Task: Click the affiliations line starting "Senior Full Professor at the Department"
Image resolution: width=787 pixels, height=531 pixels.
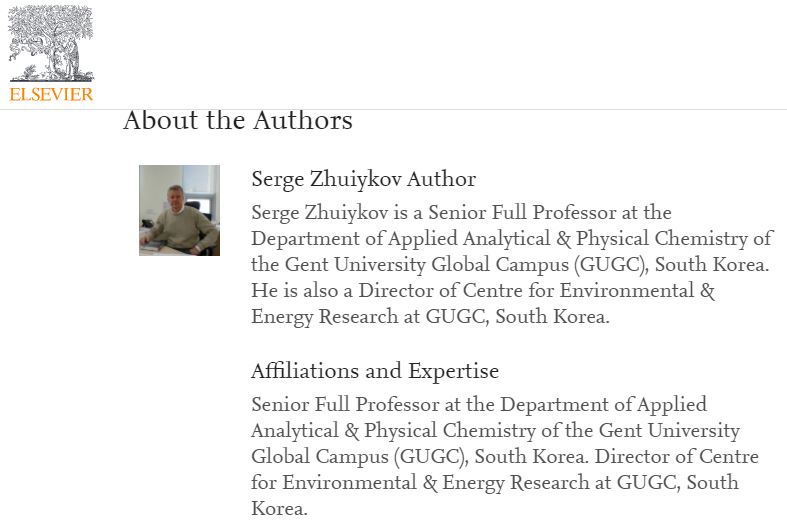Action: (x=479, y=405)
